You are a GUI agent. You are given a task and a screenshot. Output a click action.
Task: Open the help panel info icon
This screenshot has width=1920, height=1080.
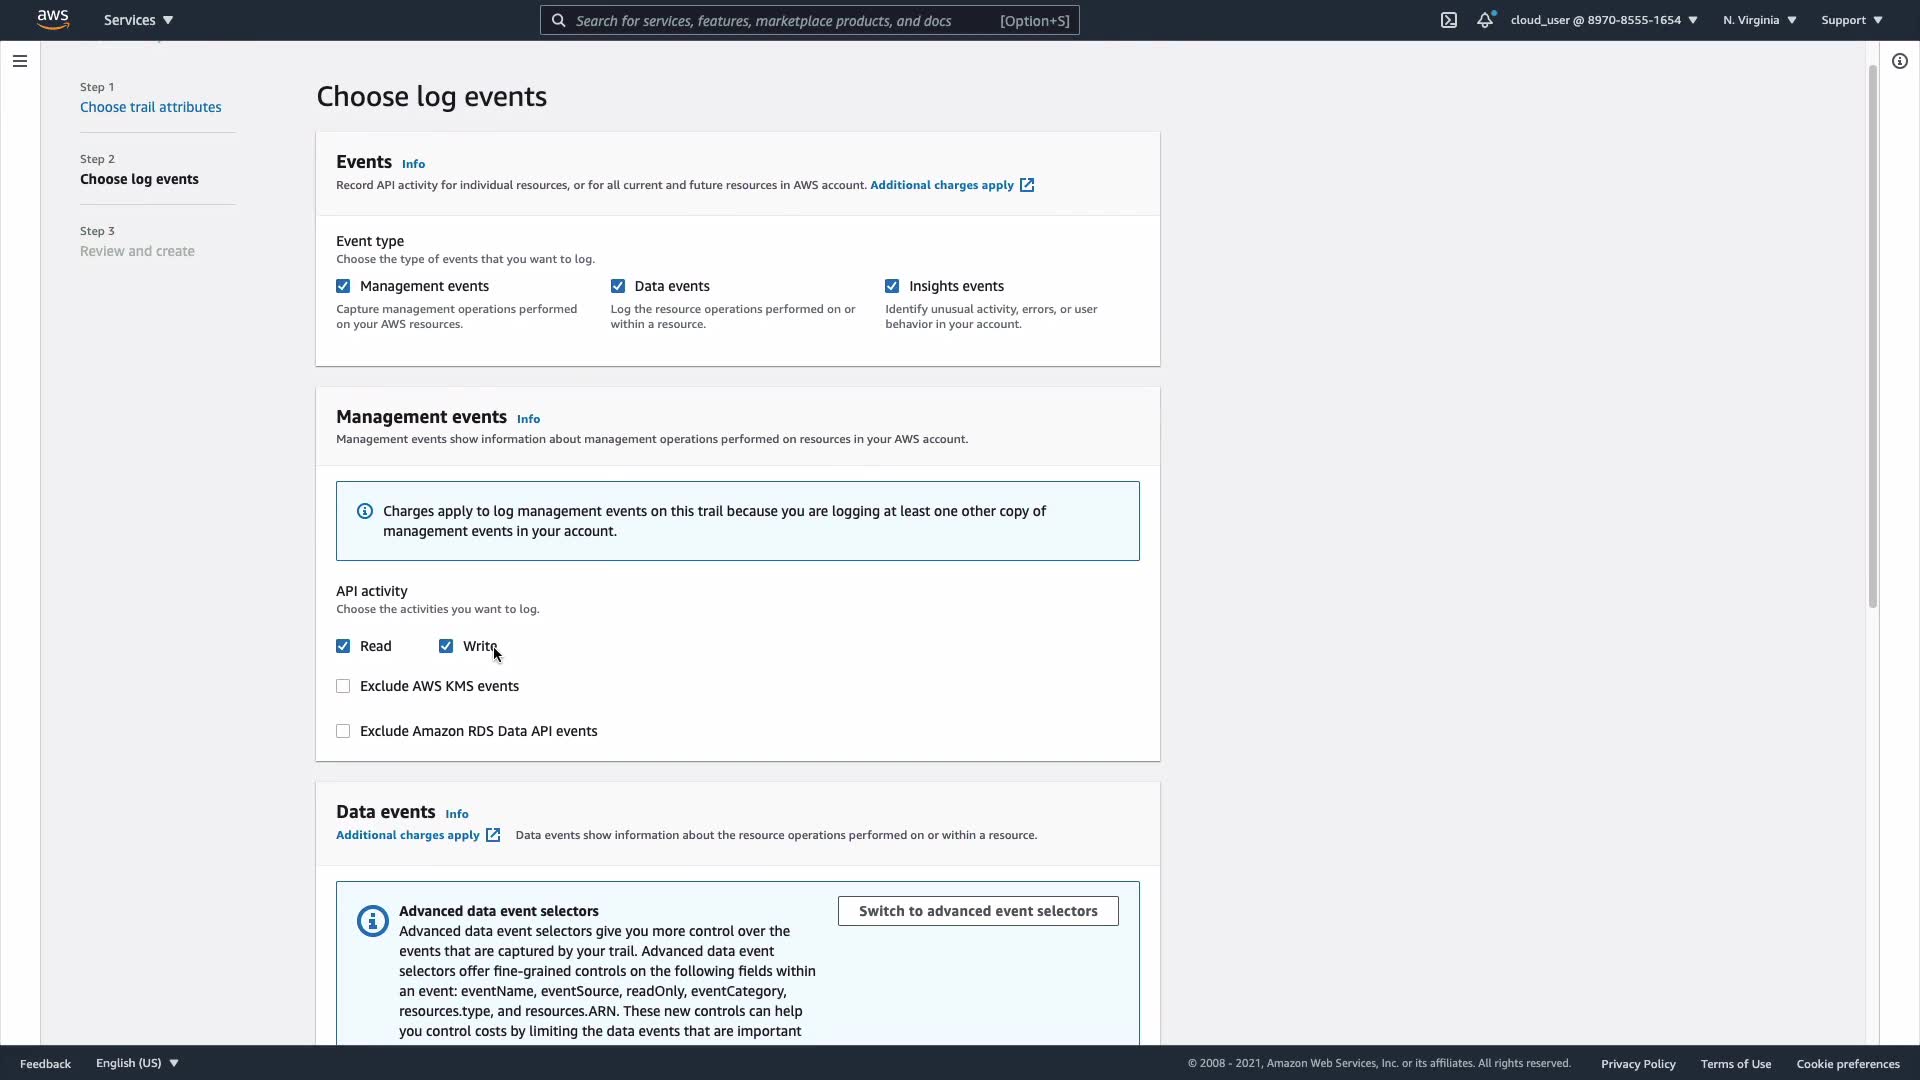(1899, 61)
